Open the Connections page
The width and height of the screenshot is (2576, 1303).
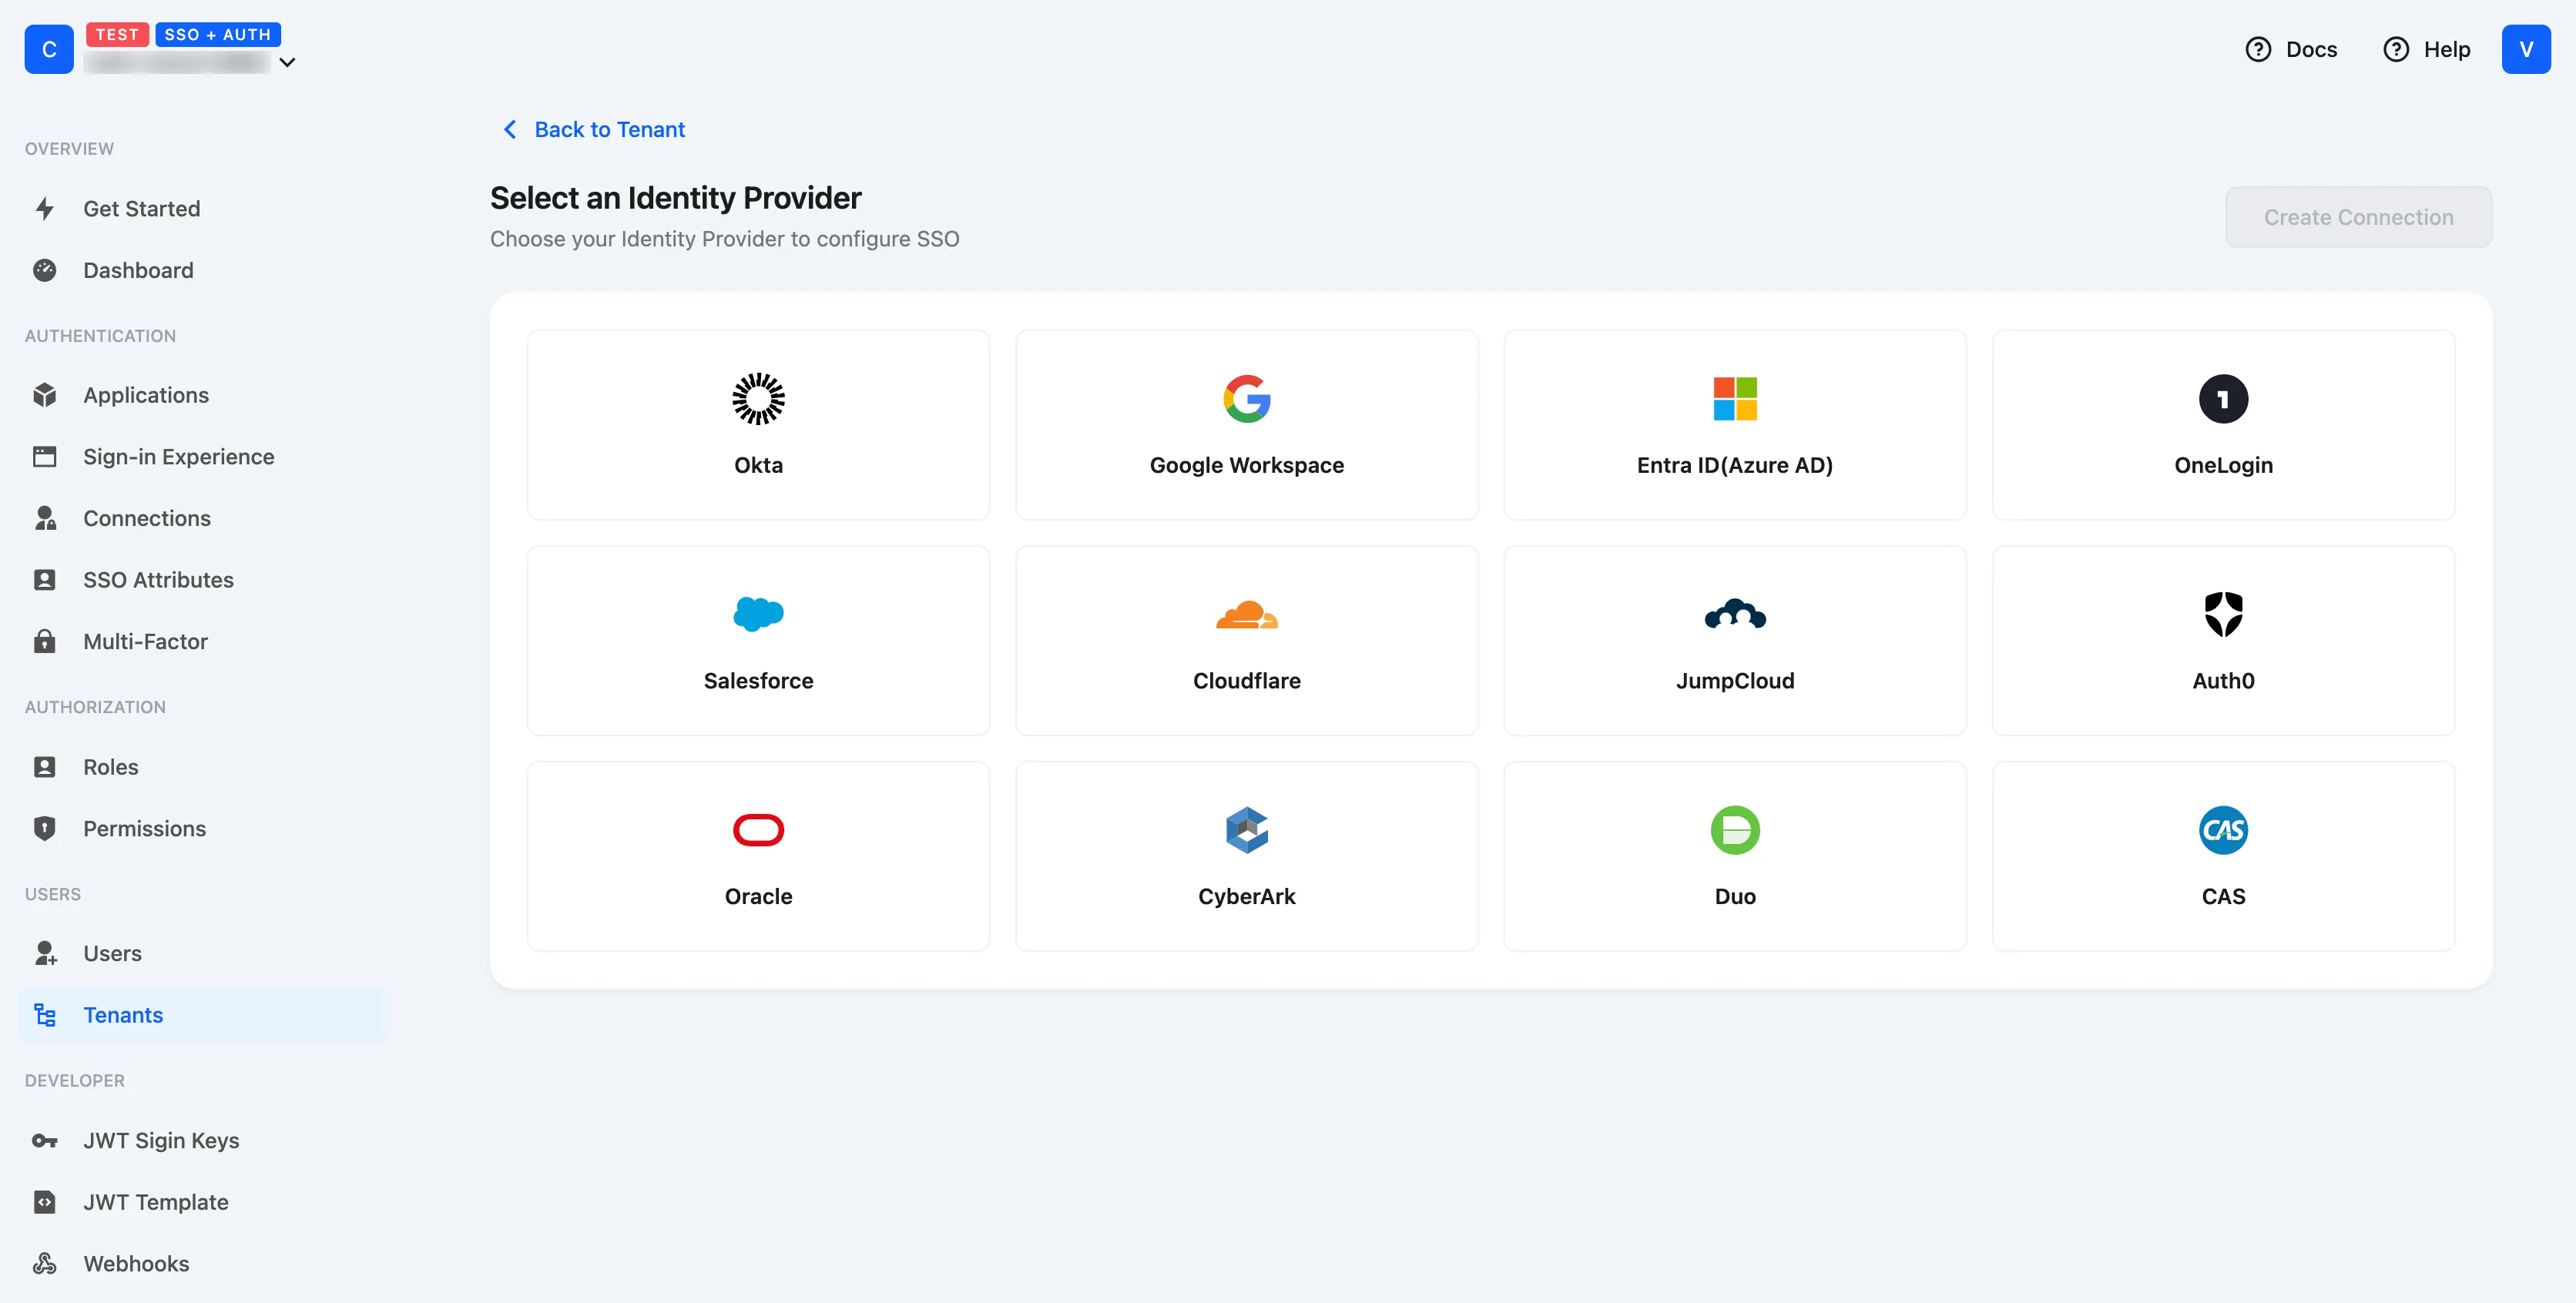pos(147,518)
